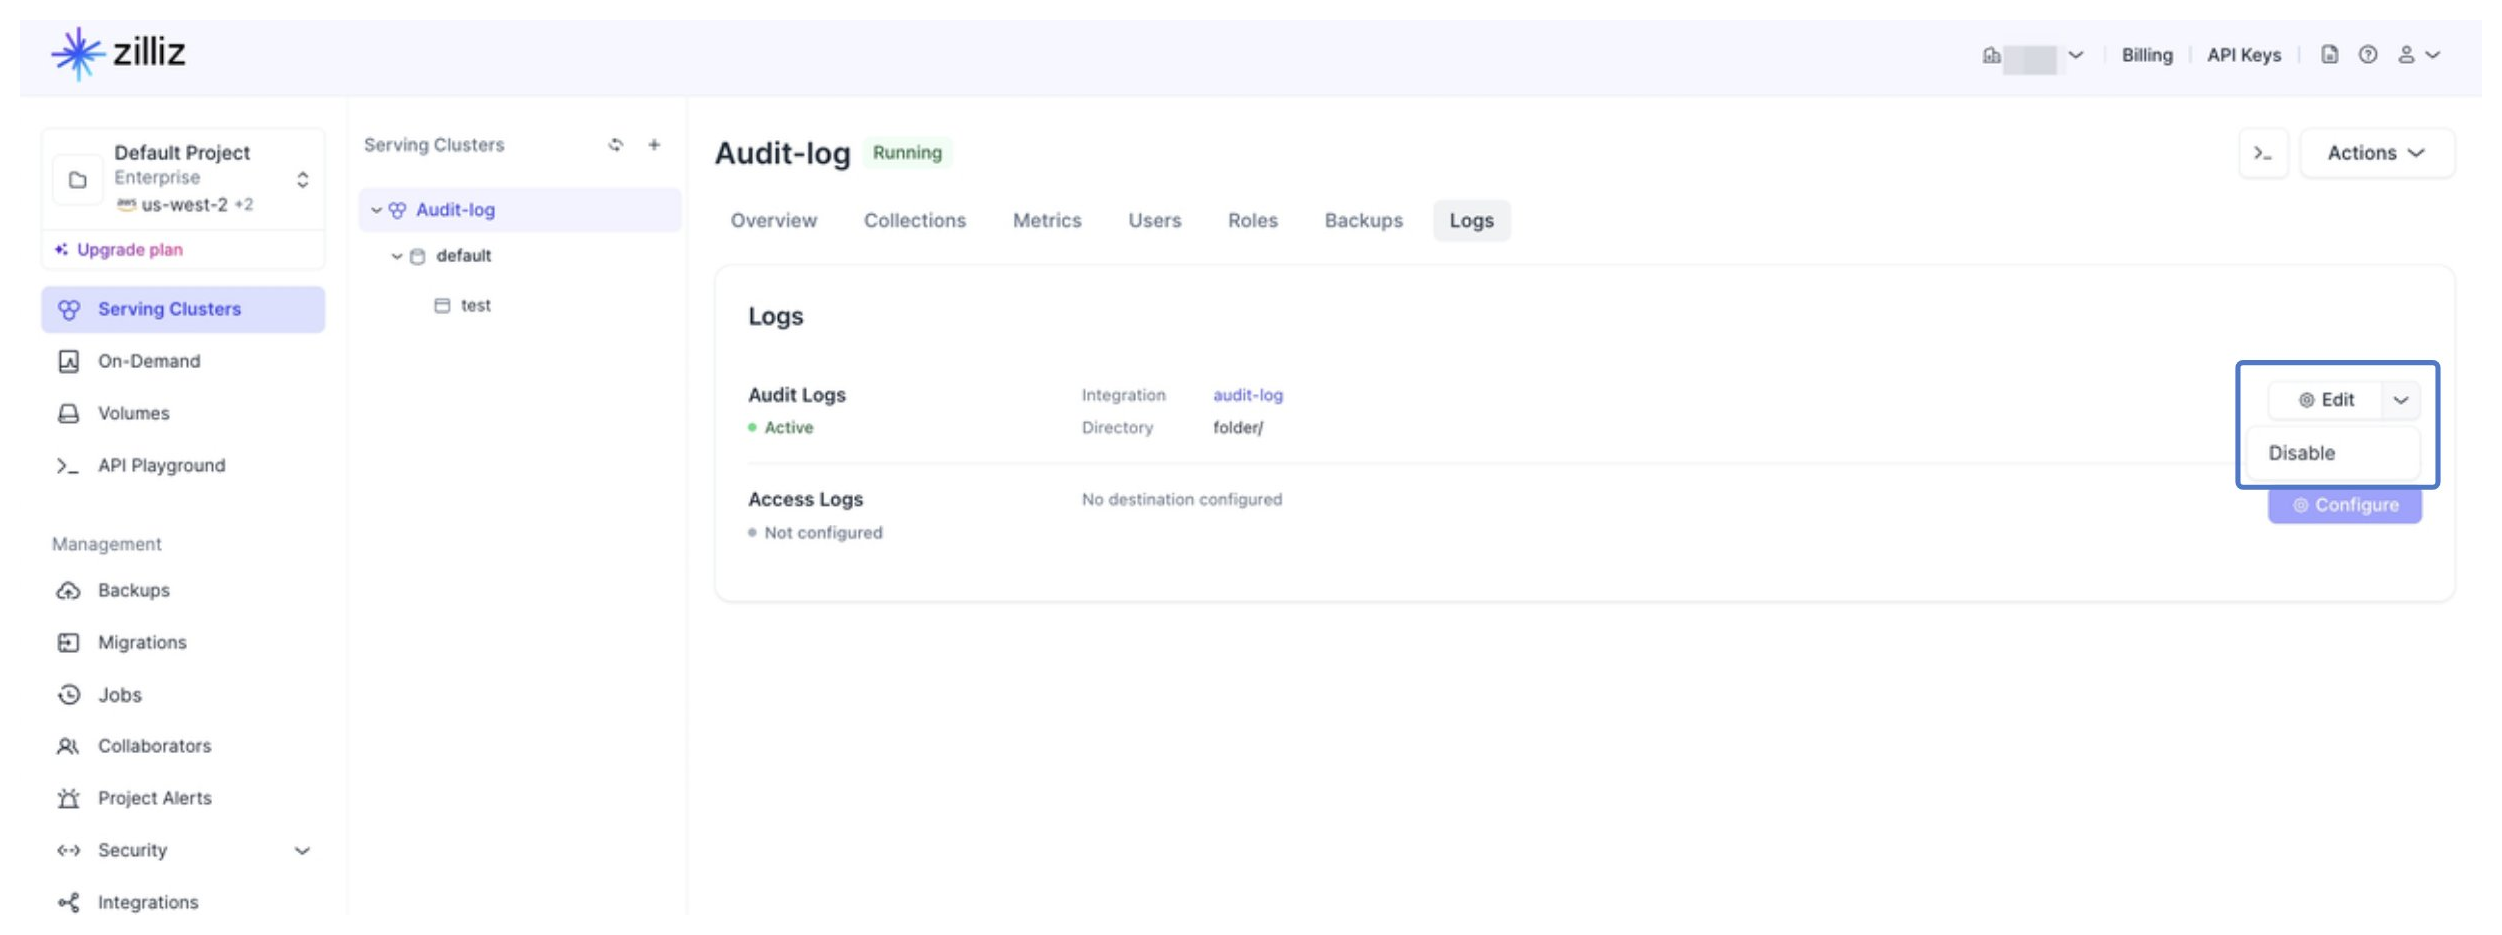Screen dimensions: 2502x935
Task: Open the documentation icon in header
Action: [x=2329, y=55]
